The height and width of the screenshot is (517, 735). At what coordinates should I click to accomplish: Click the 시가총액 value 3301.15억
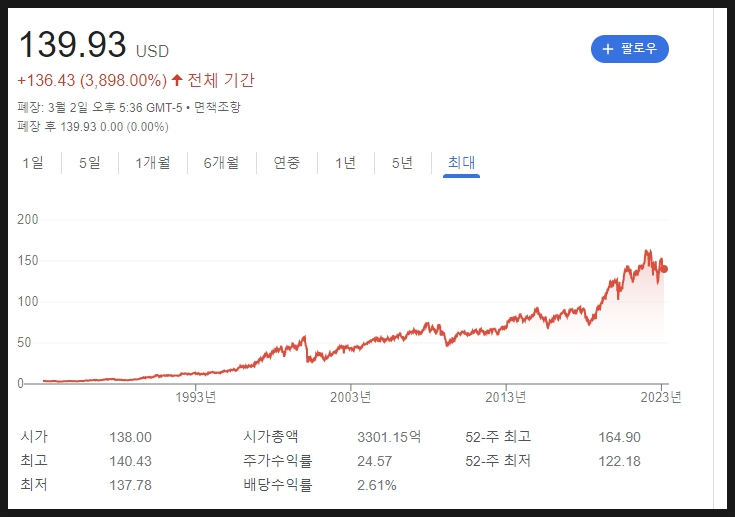click(389, 437)
